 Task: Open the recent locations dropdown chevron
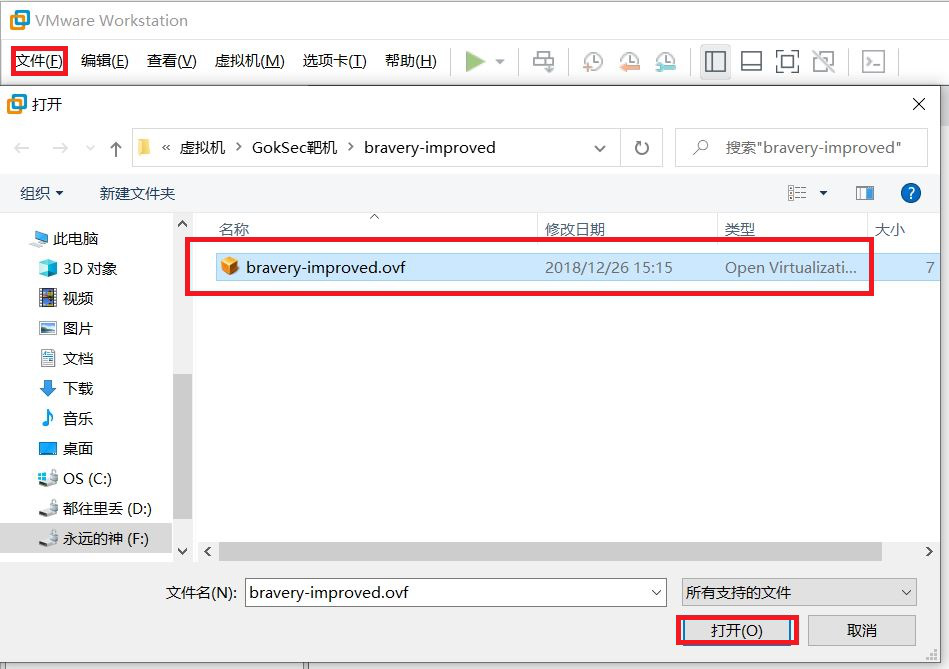pyautogui.click(x=90, y=148)
